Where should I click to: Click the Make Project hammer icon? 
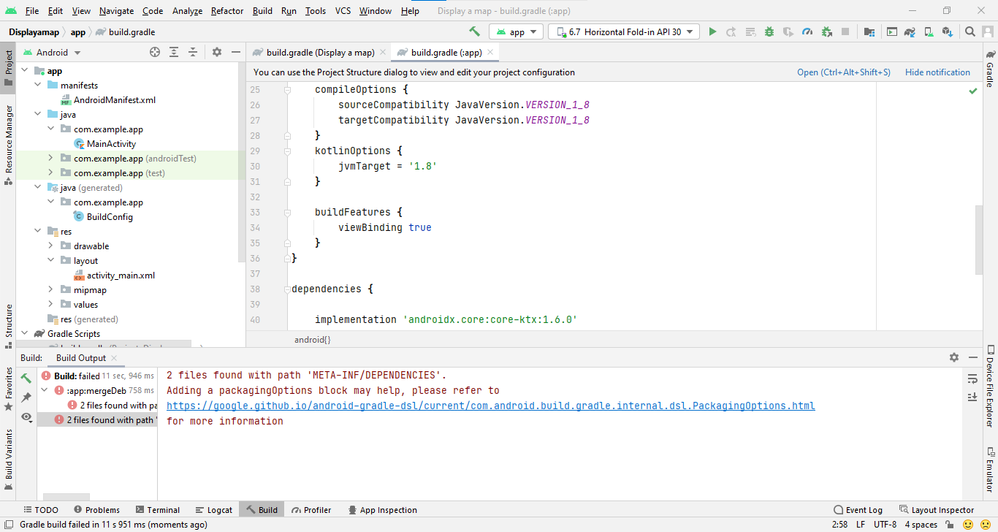coord(474,32)
